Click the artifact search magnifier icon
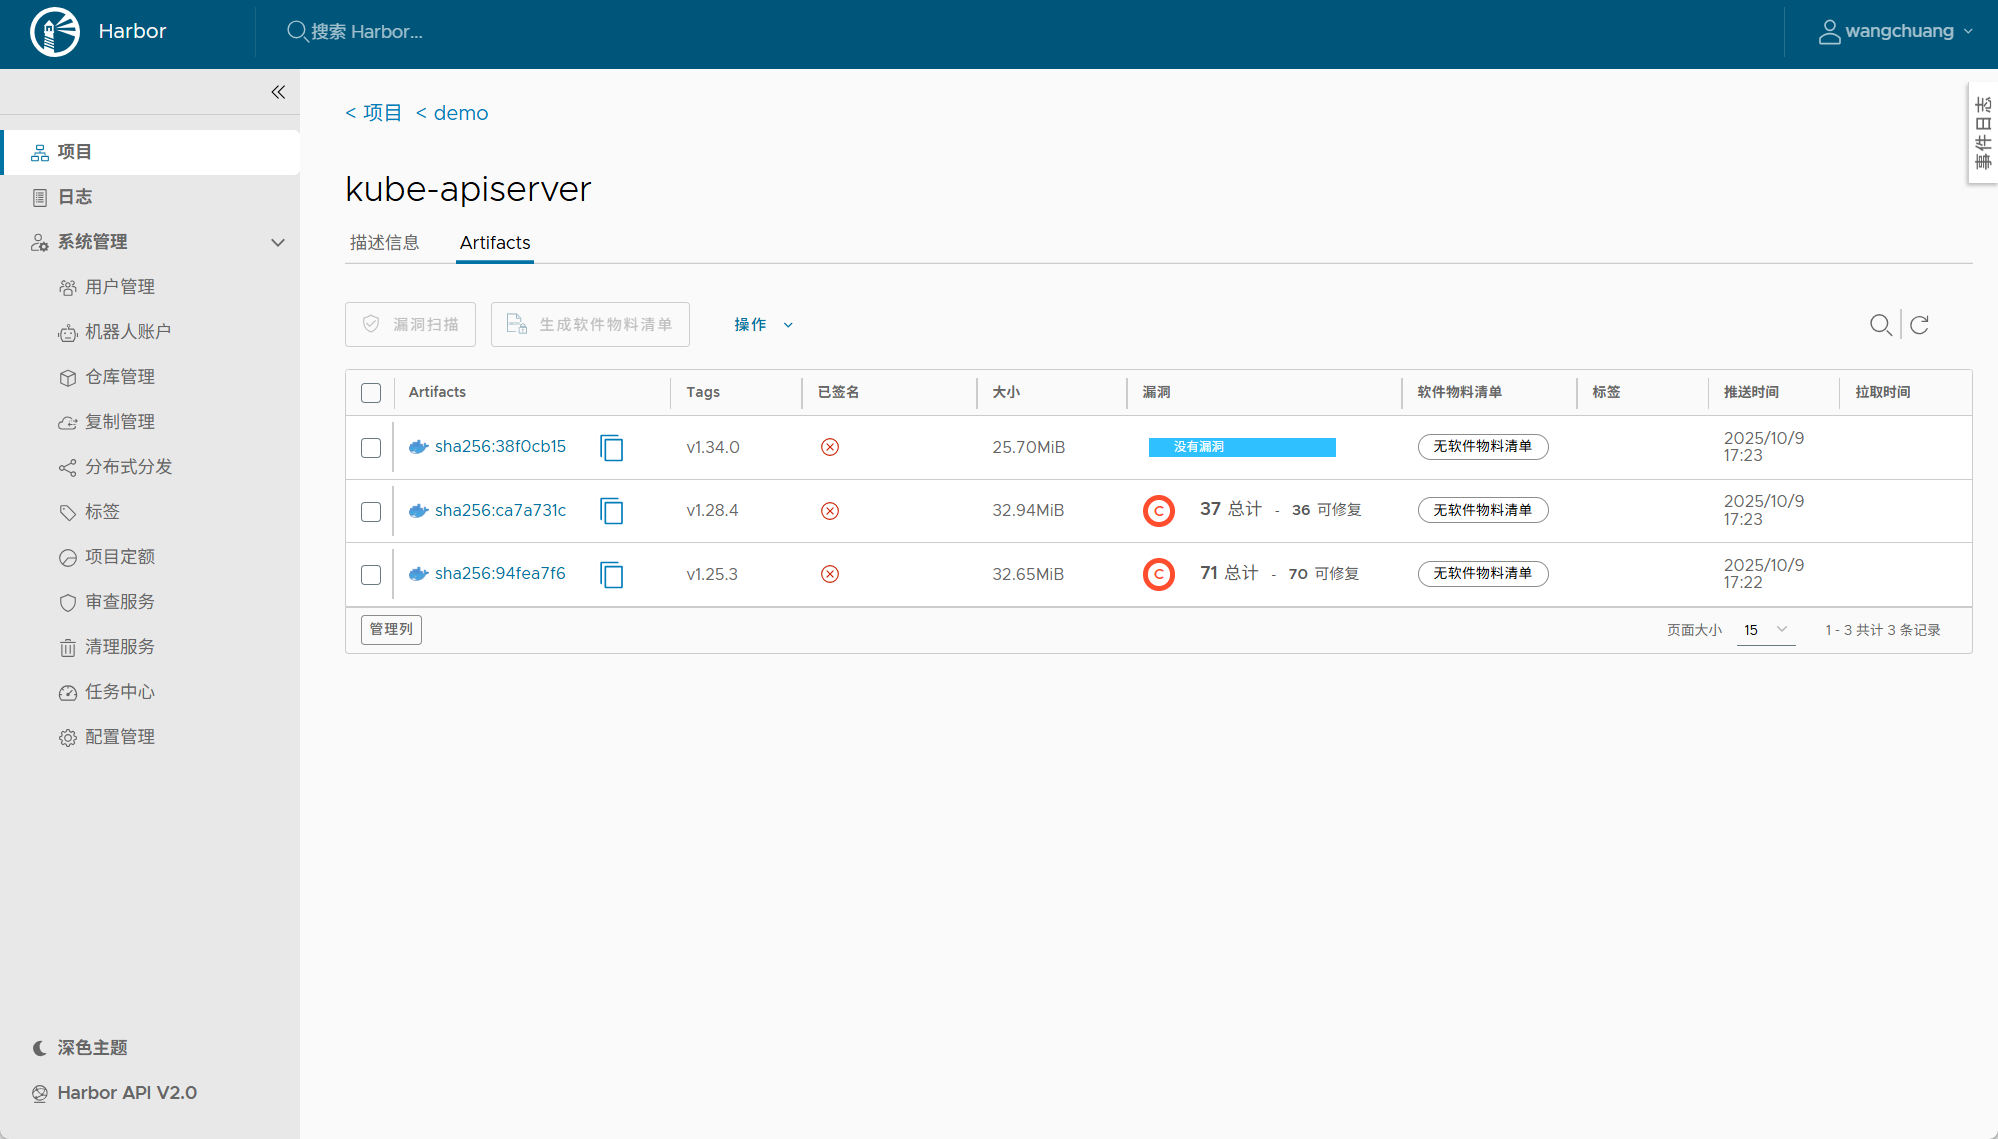 (1880, 325)
